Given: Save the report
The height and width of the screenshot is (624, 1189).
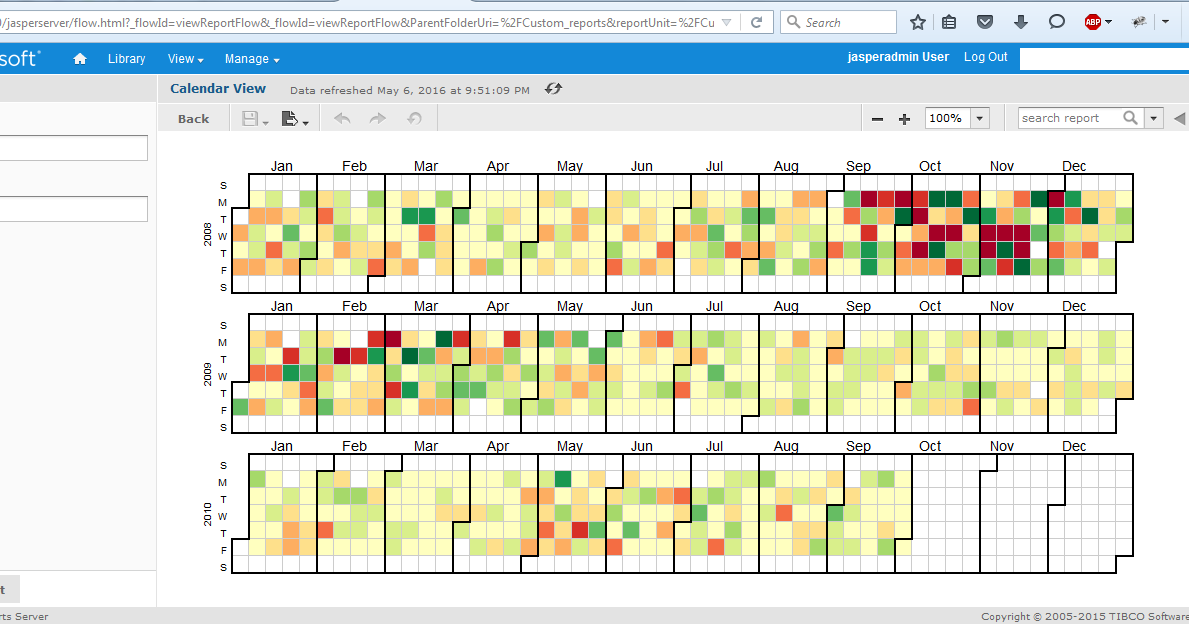Looking at the screenshot, I should coord(248,117).
